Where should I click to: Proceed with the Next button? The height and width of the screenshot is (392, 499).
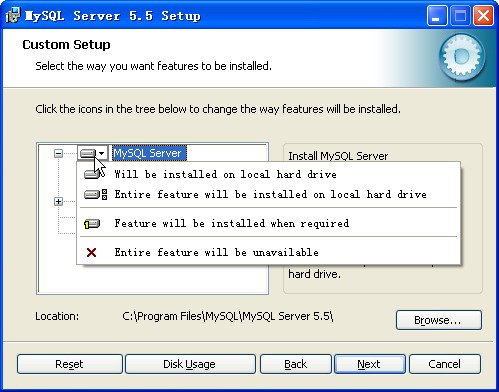[370, 364]
